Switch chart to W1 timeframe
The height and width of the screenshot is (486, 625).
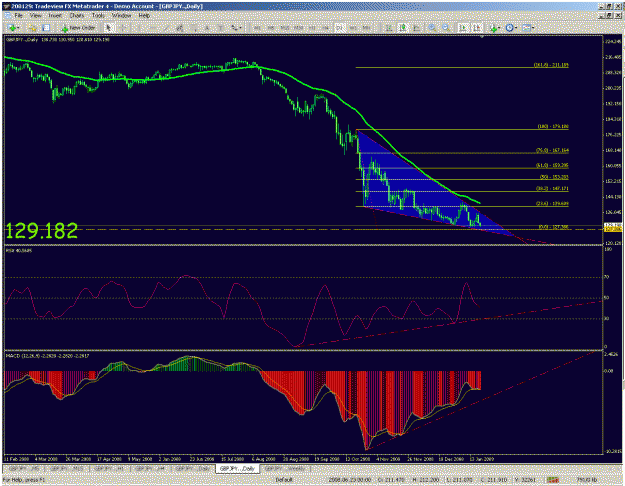tap(353, 28)
